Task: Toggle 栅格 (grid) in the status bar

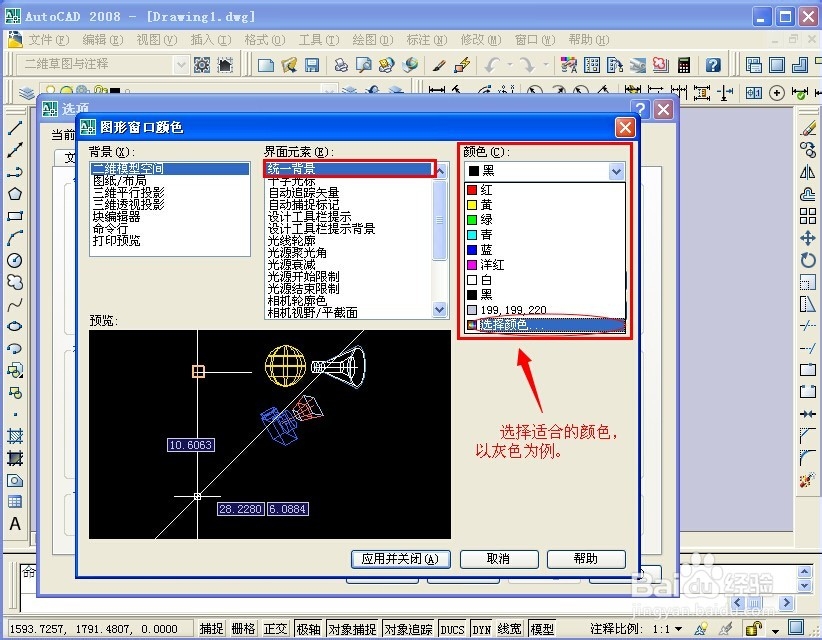Action: (x=243, y=628)
